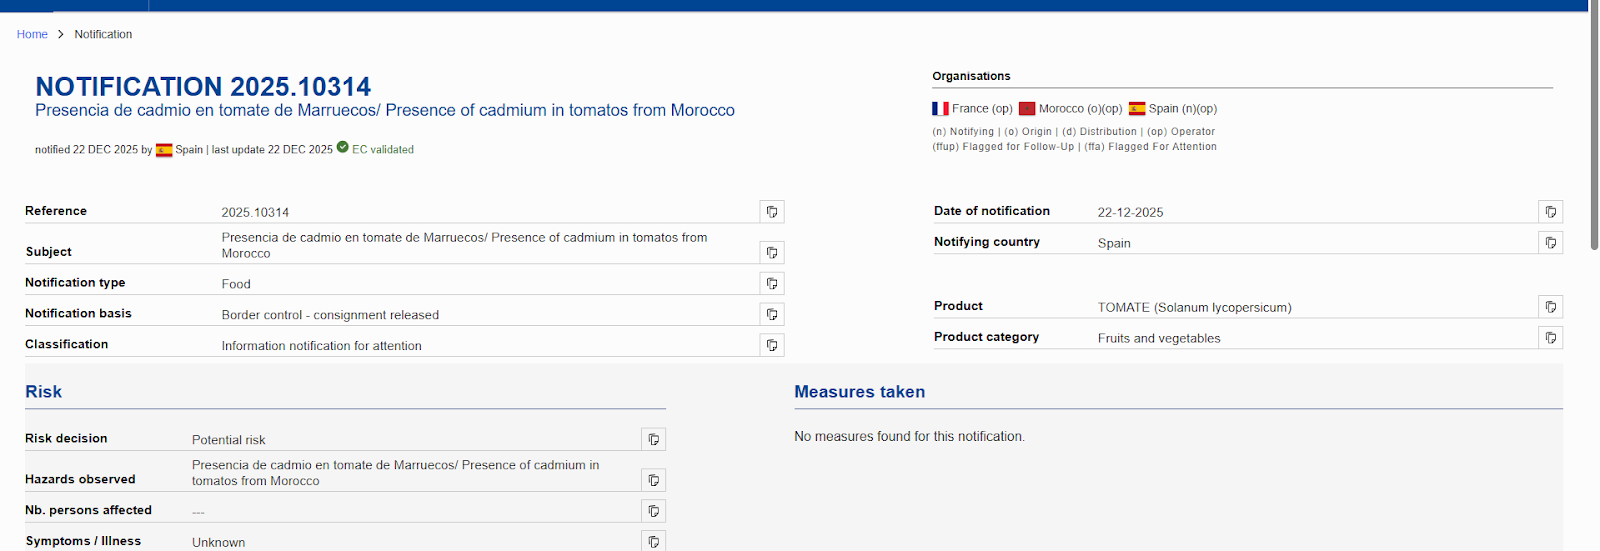Copy the Notification basis value
This screenshot has height=551, width=1600.
(x=772, y=315)
